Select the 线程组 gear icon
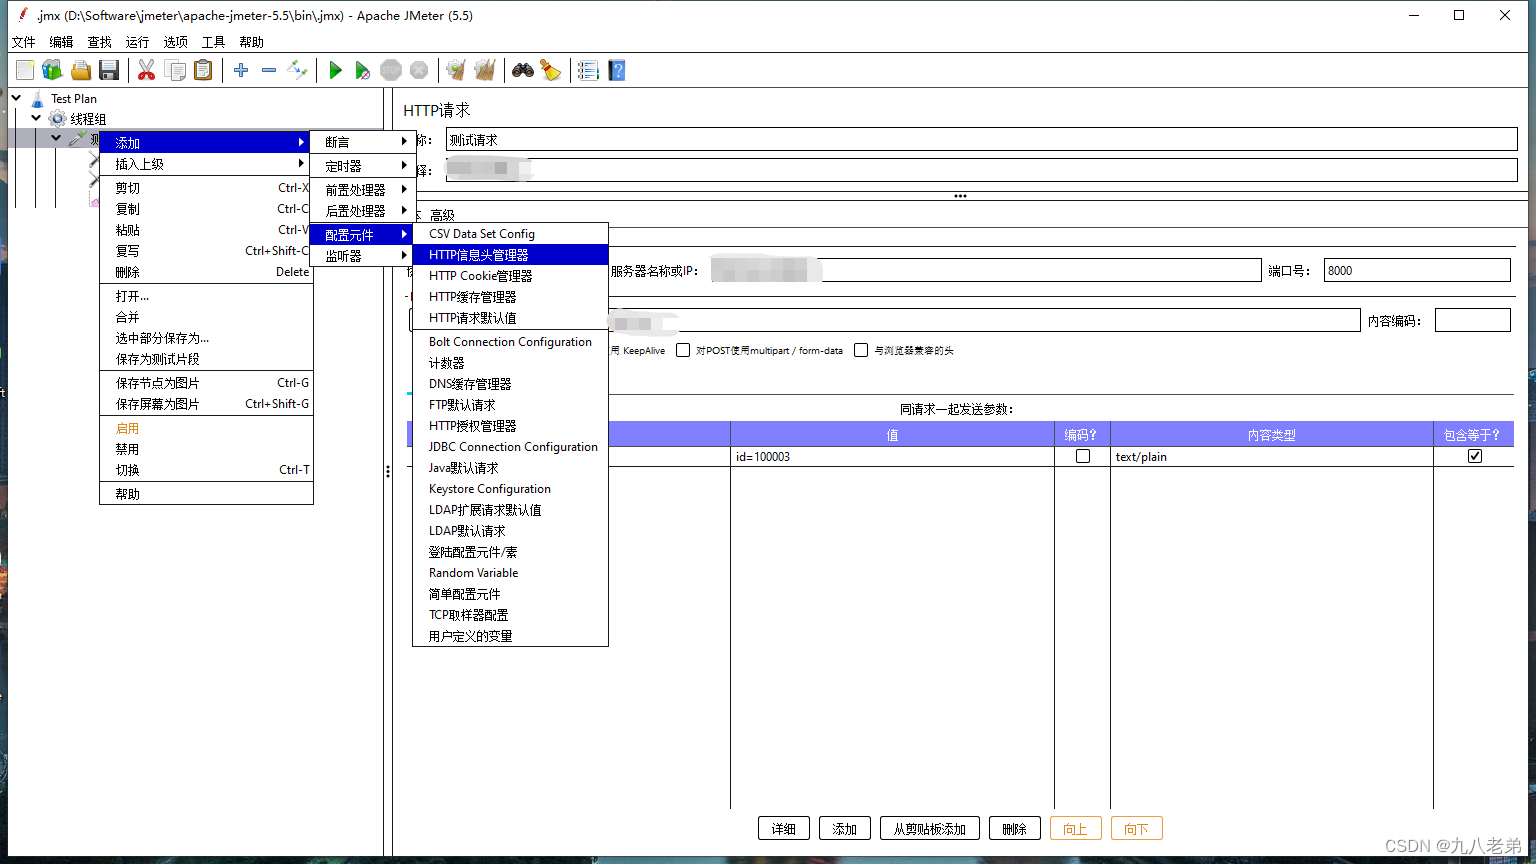 coord(58,119)
